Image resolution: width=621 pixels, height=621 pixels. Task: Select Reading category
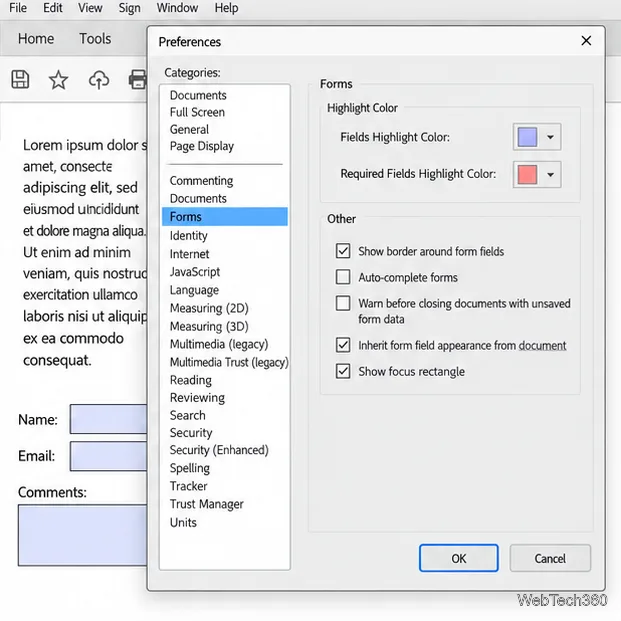(190, 380)
